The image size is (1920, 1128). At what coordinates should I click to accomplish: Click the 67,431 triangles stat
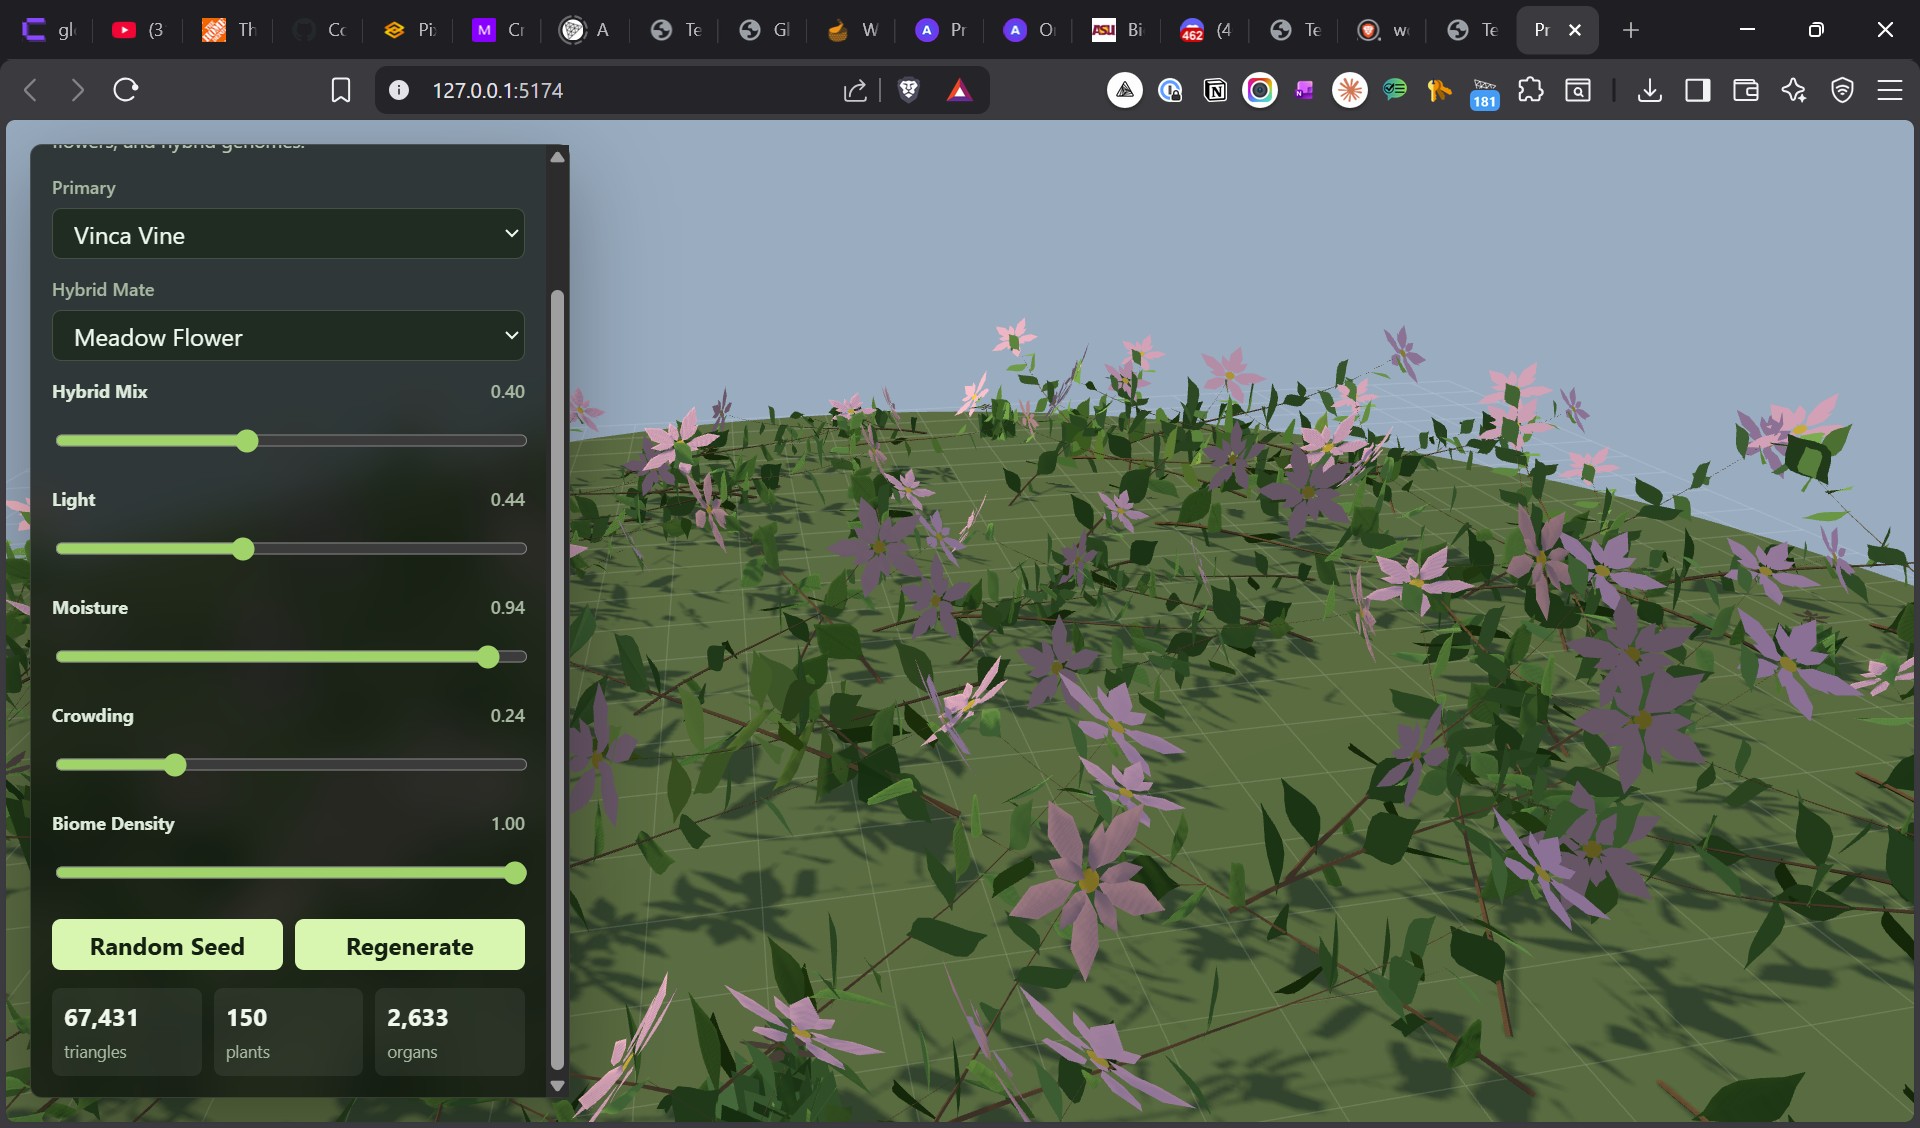(x=127, y=1032)
